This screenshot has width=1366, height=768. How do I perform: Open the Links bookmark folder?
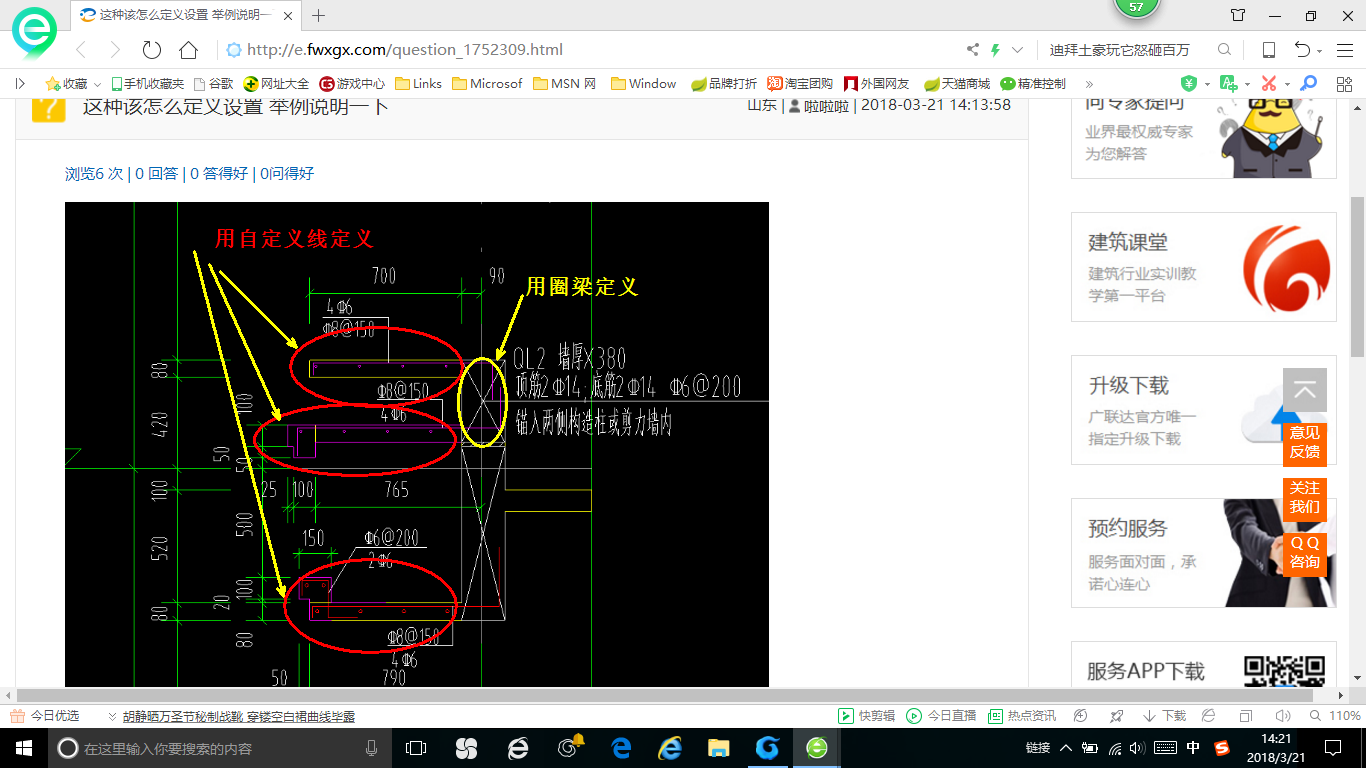coord(418,84)
